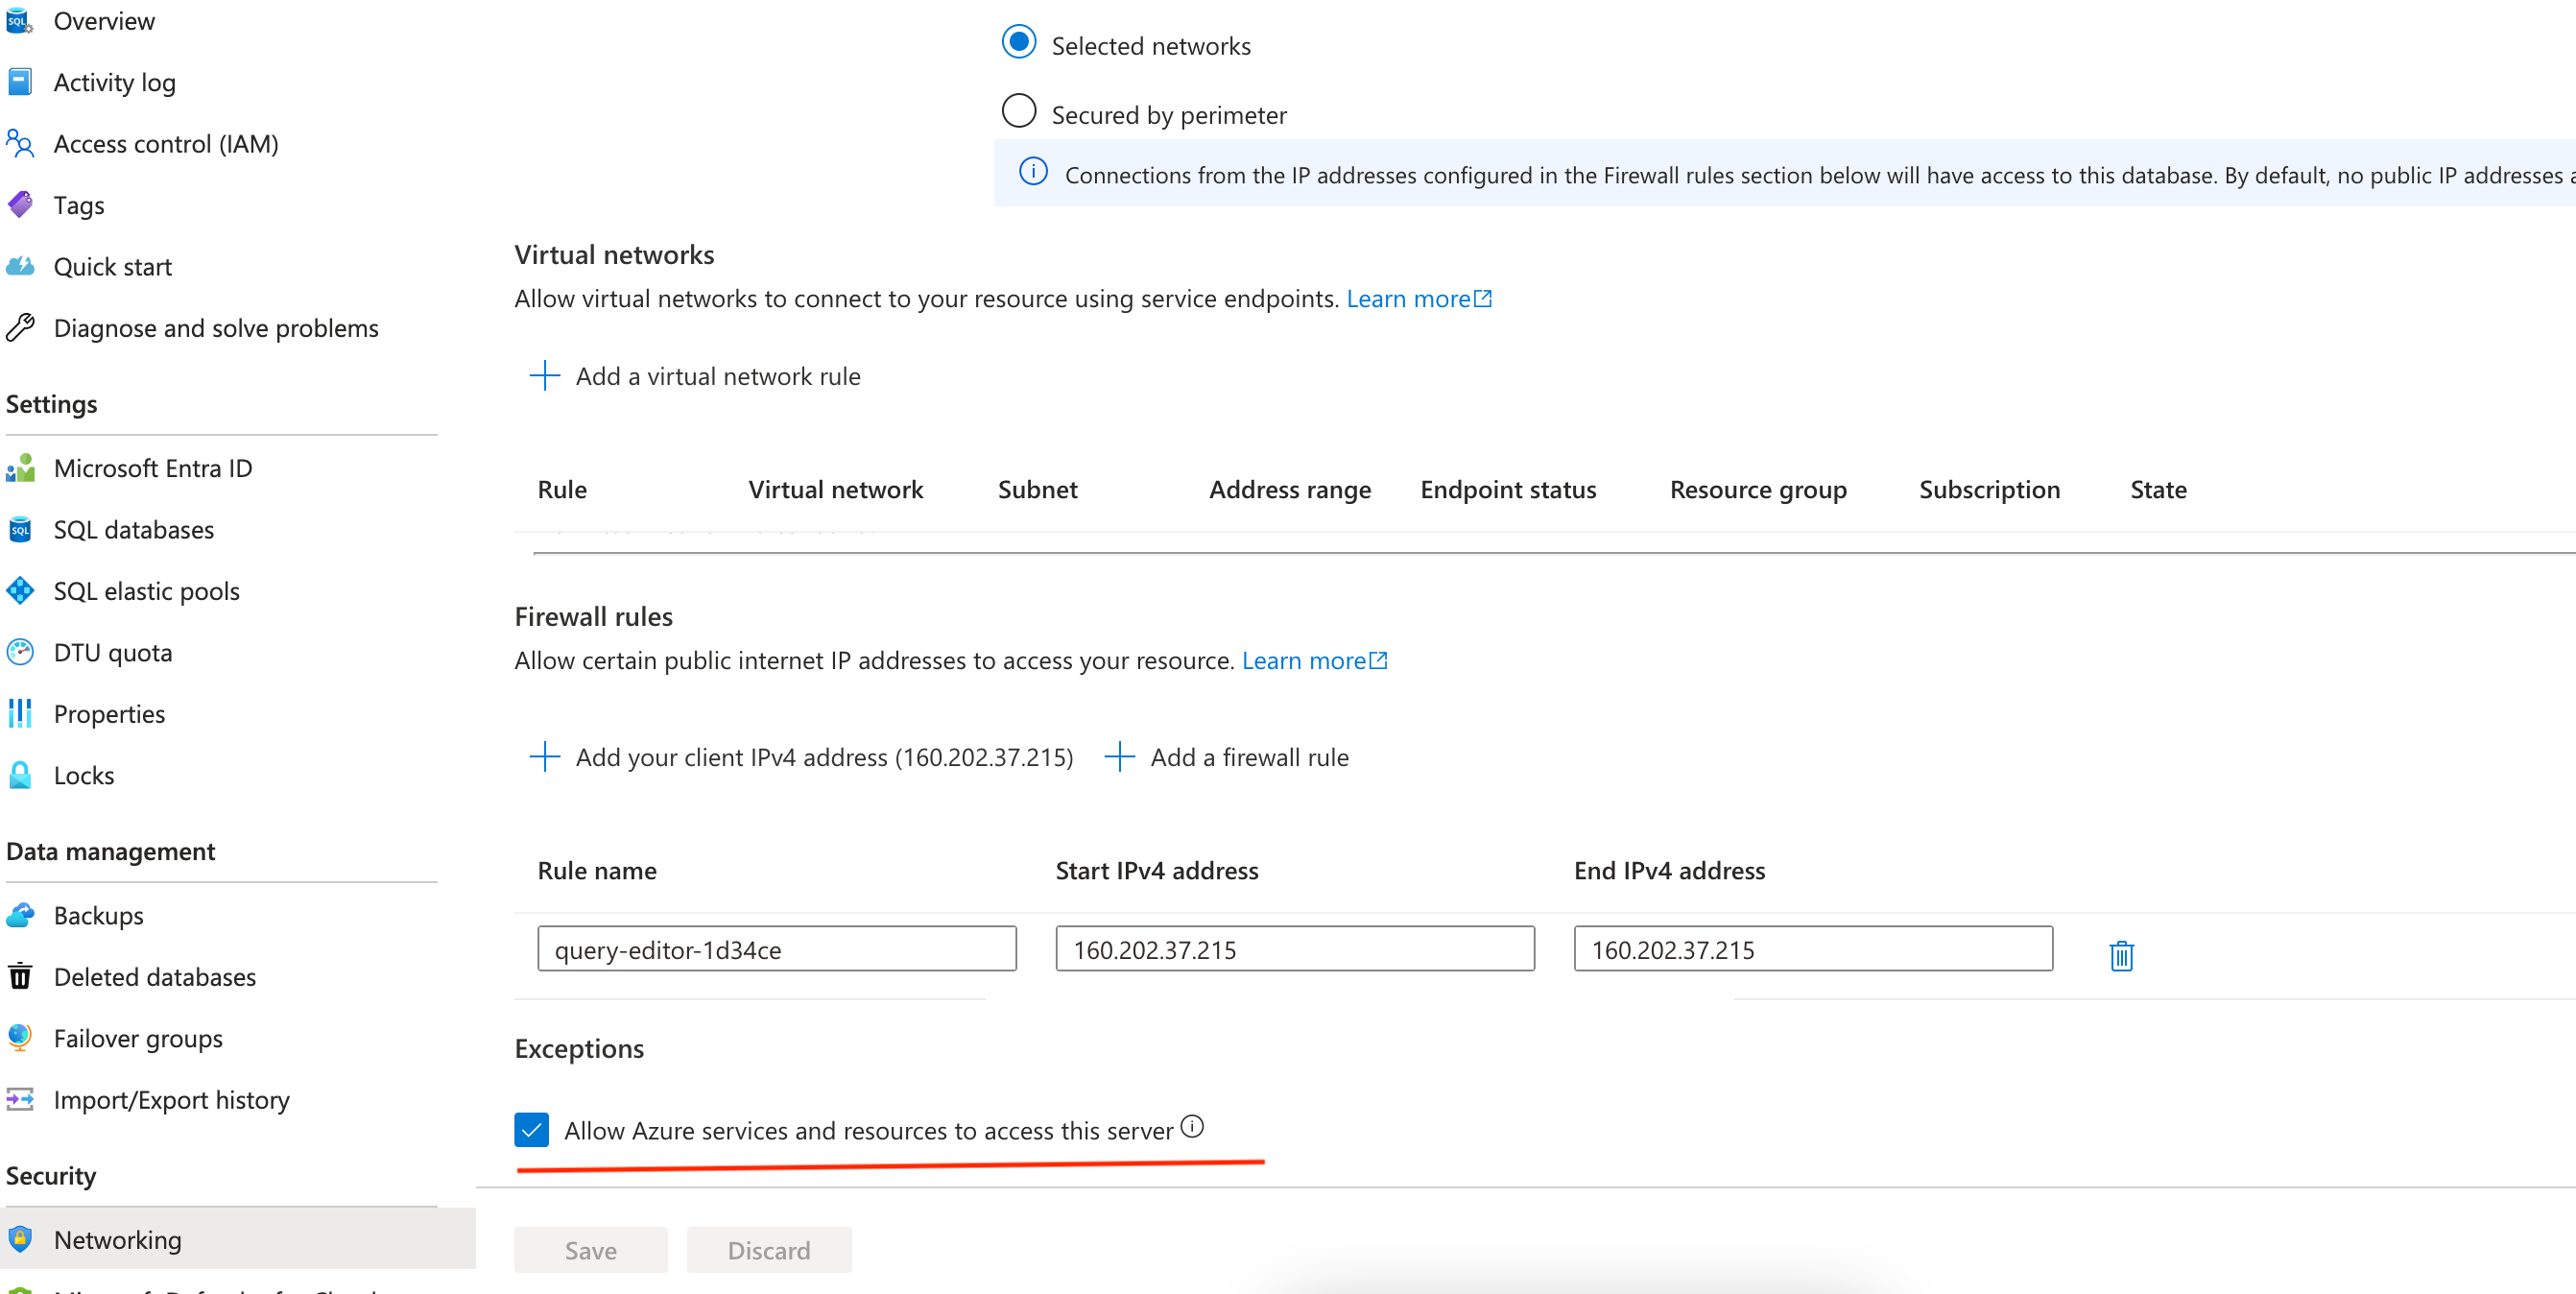2576x1294 pixels.
Task: Open Diagnose and solve problems
Action: 216,327
